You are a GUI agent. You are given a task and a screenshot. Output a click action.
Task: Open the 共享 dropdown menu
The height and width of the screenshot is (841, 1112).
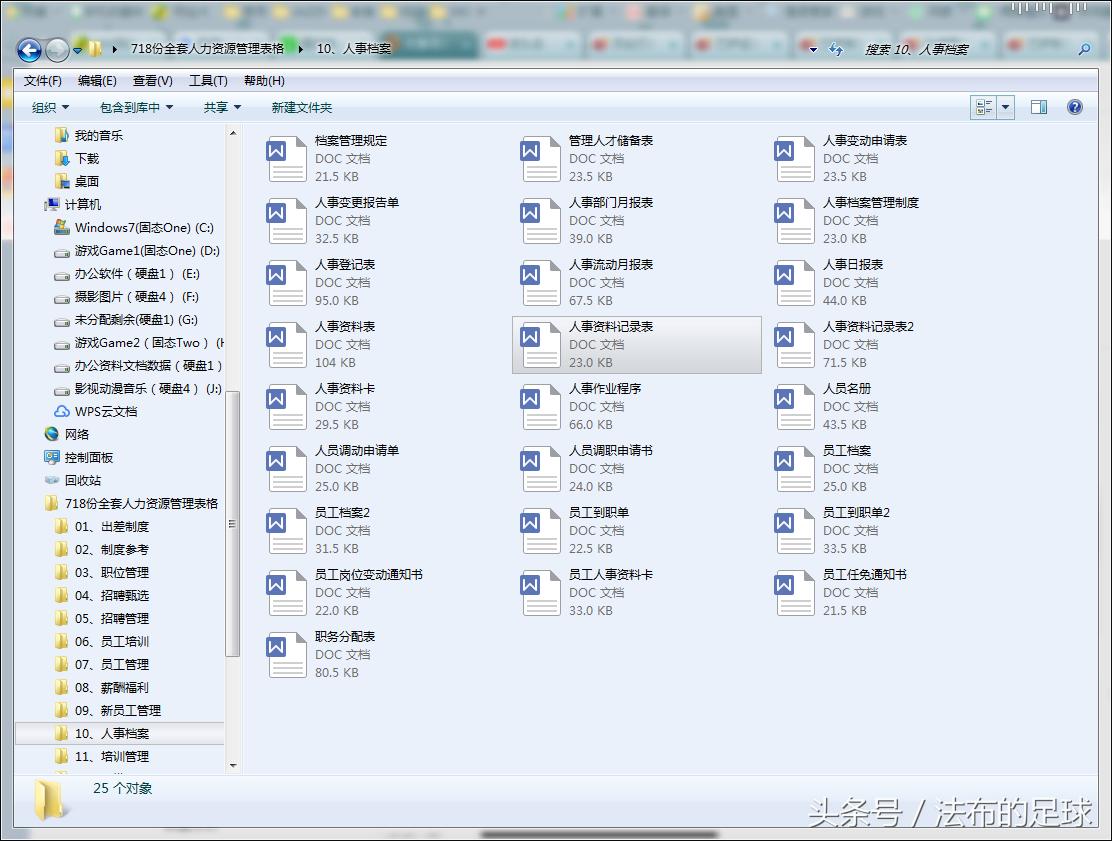pyautogui.click(x=222, y=107)
